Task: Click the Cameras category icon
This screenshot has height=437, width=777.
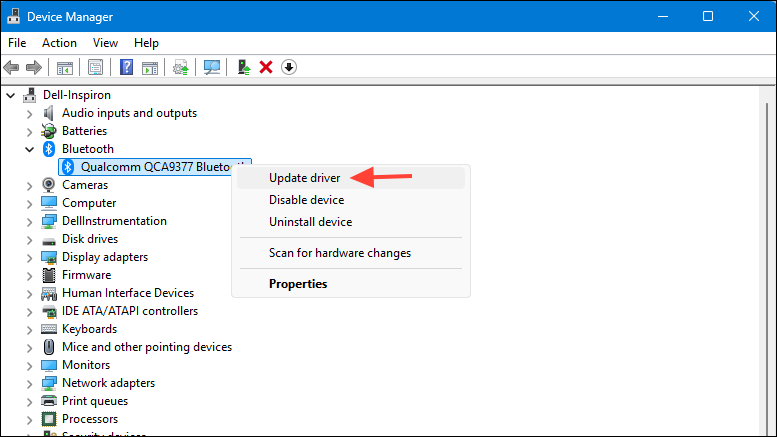Action: coord(49,185)
